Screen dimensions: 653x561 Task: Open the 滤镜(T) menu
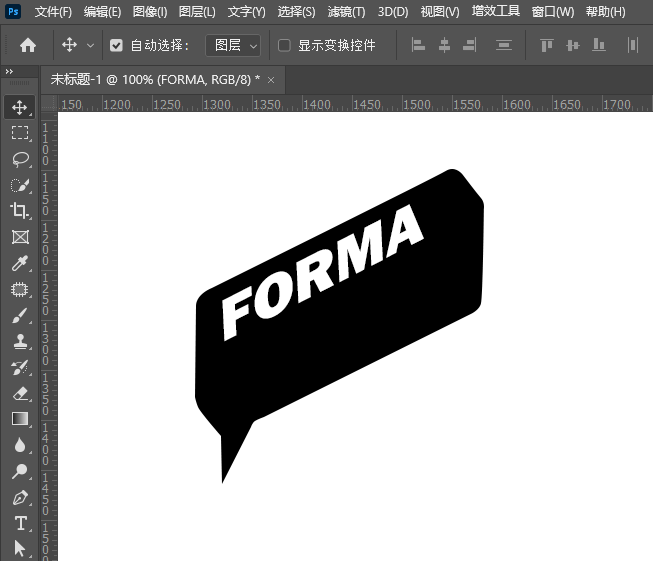click(346, 12)
